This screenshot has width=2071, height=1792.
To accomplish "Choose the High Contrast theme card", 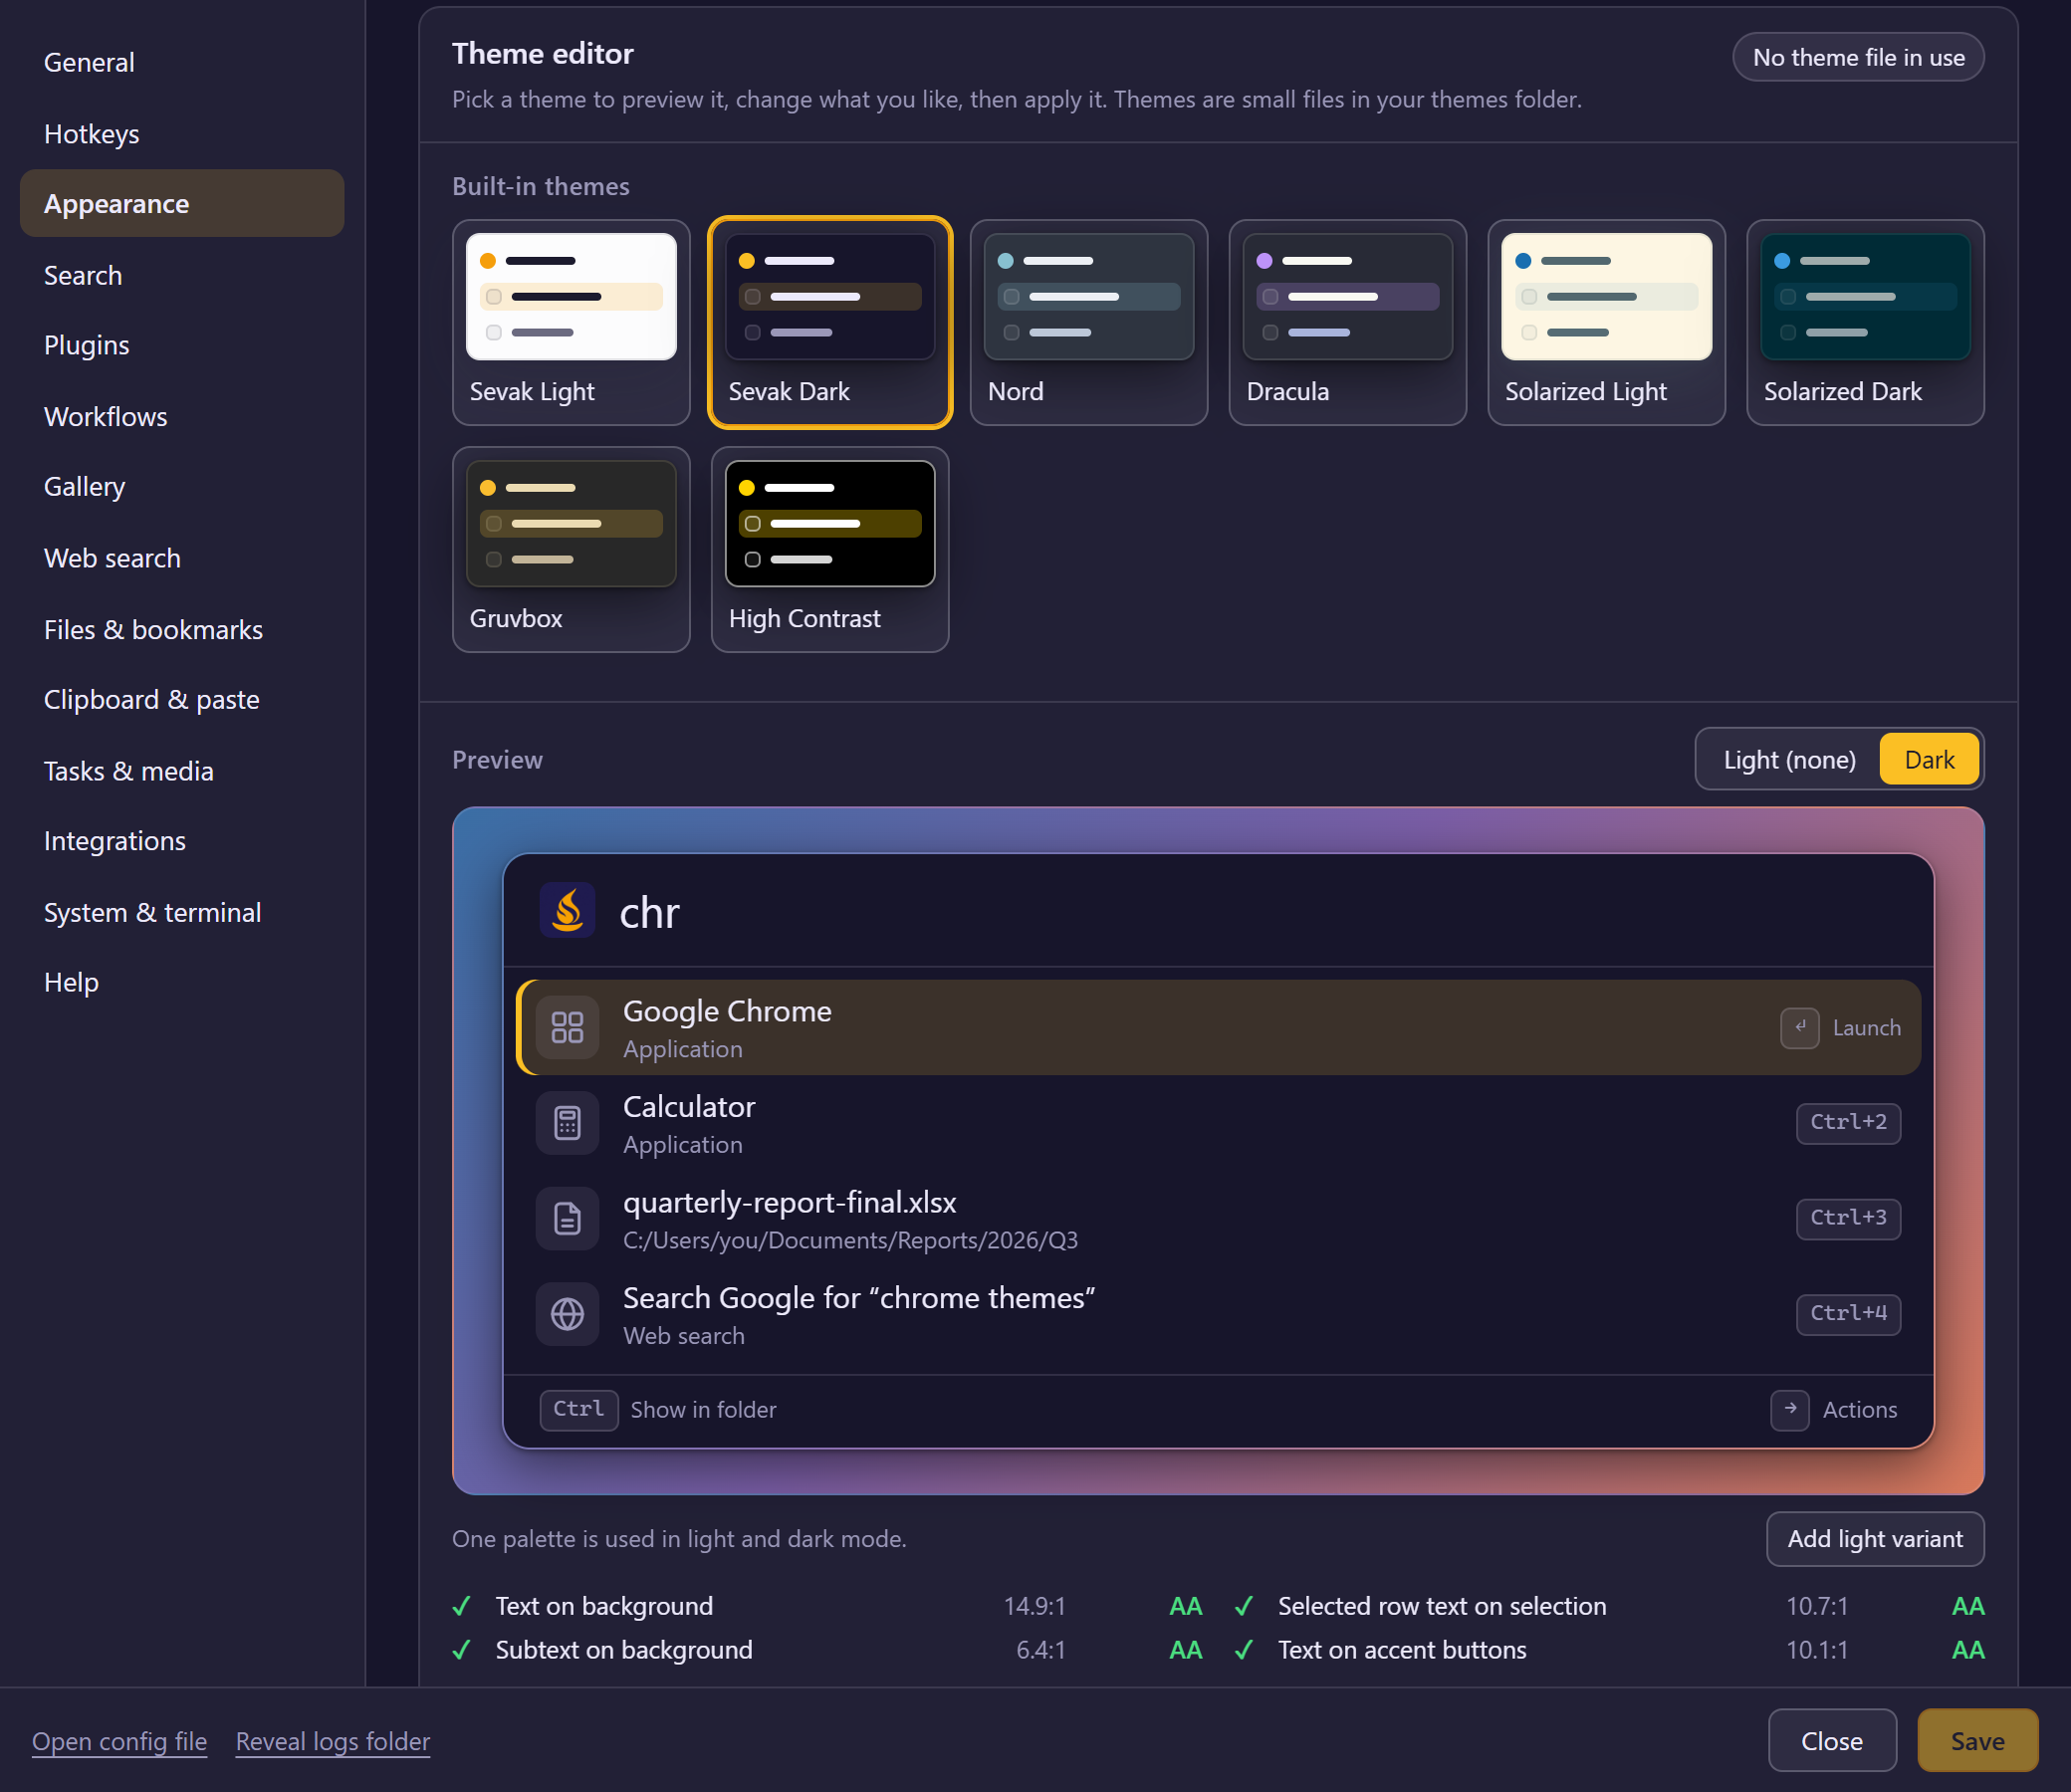I will click(830, 549).
